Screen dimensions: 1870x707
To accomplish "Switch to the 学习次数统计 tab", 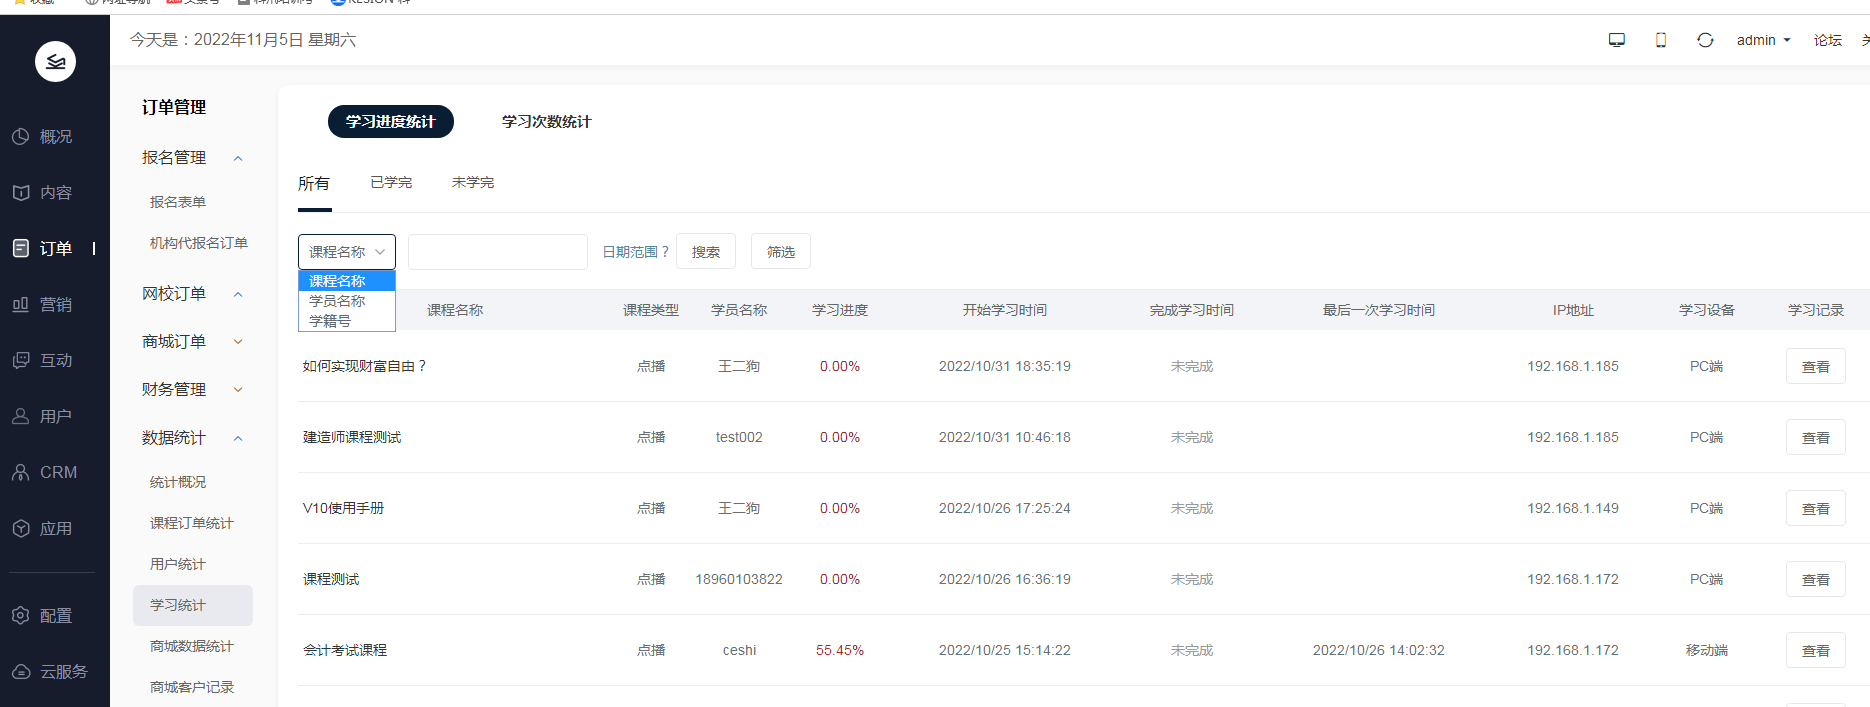I will click(546, 121).
